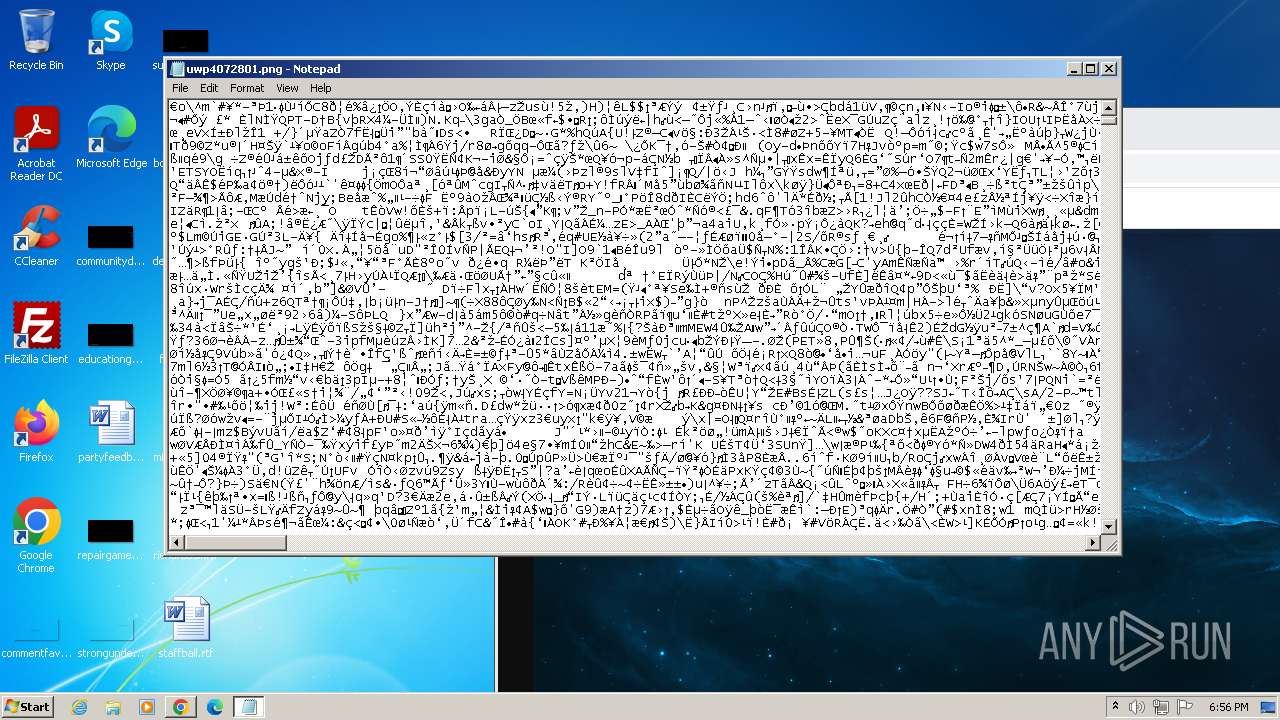
Task: Click the Notepad taskbar button
Action: coord(249,707)
